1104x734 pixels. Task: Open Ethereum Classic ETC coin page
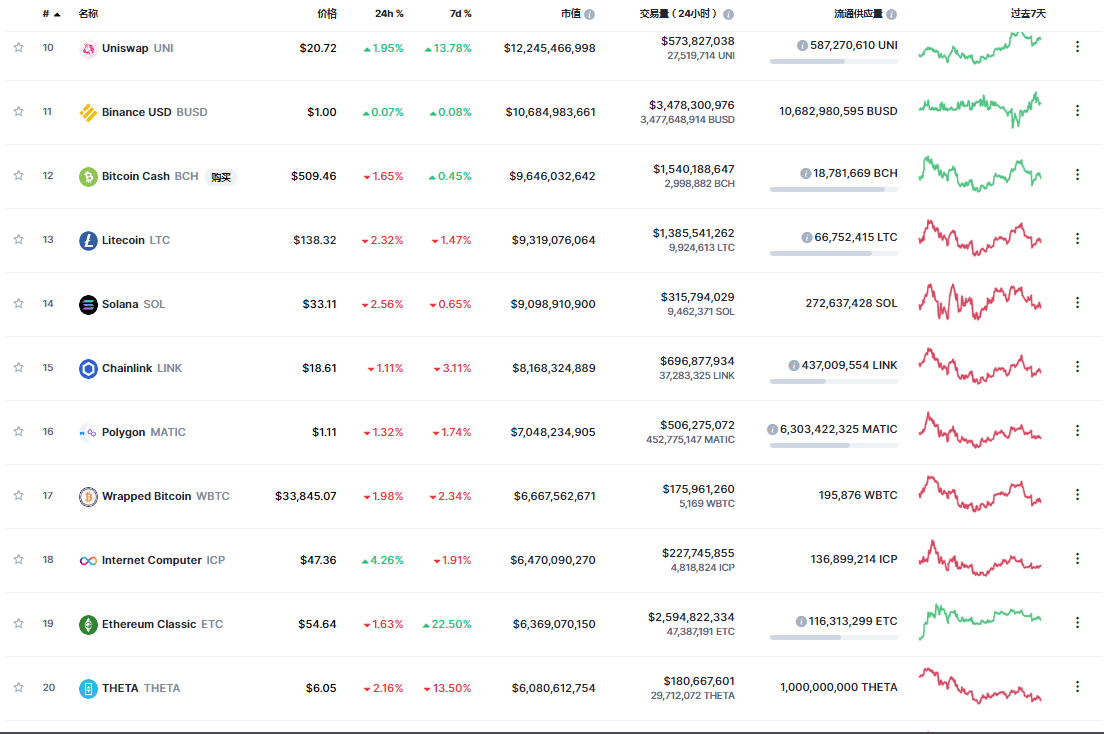click(x=162, y=624)
